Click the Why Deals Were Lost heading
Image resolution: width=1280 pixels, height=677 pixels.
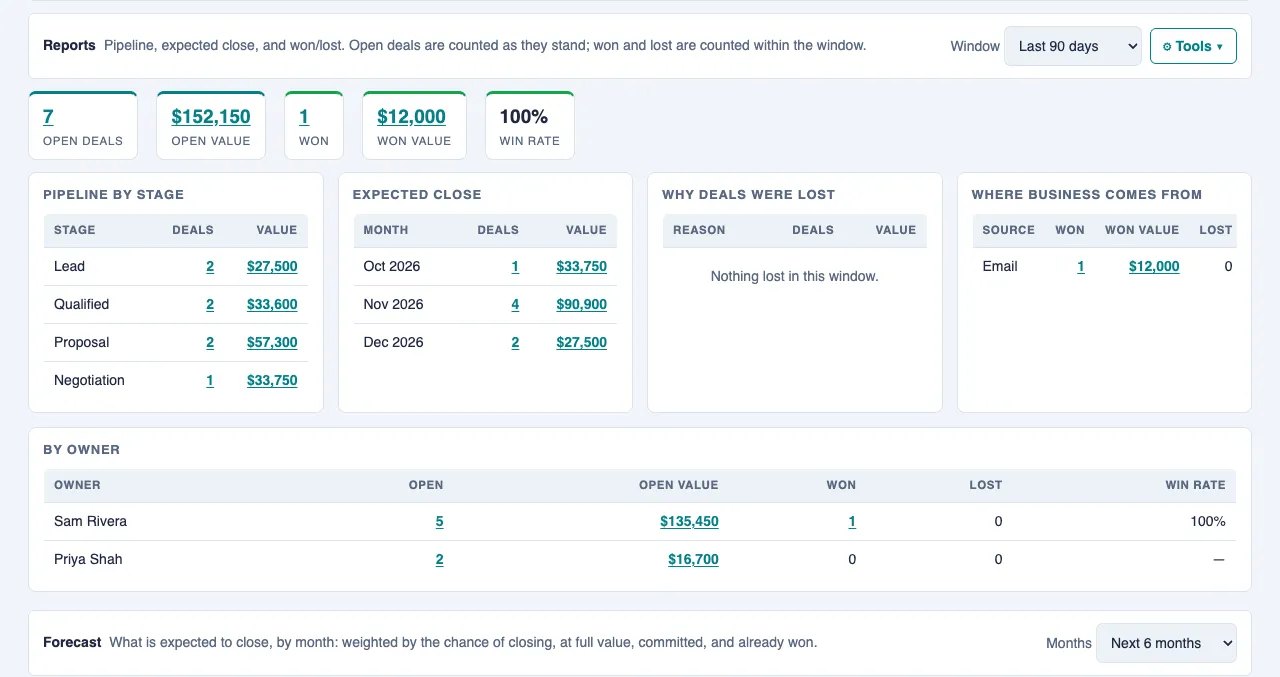point(748,194)
